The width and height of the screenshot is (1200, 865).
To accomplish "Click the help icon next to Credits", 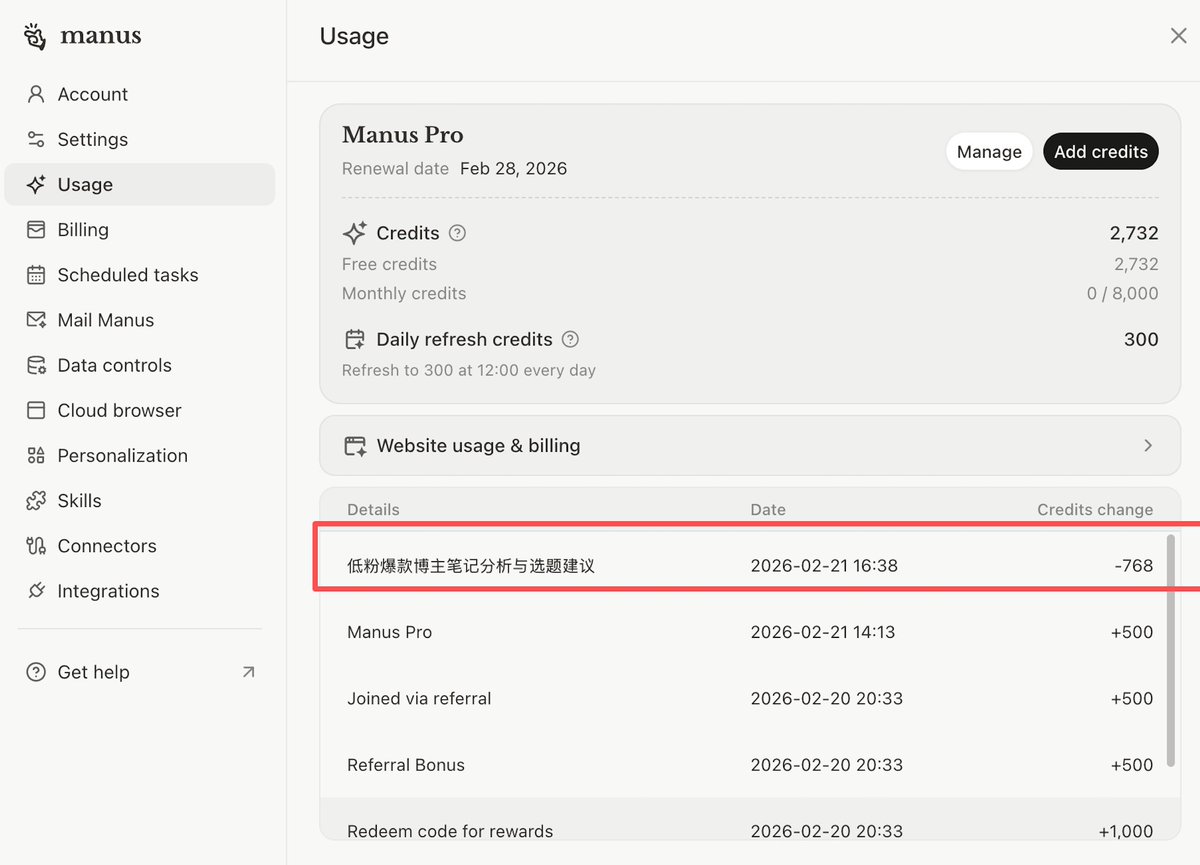I will [457, 233].
